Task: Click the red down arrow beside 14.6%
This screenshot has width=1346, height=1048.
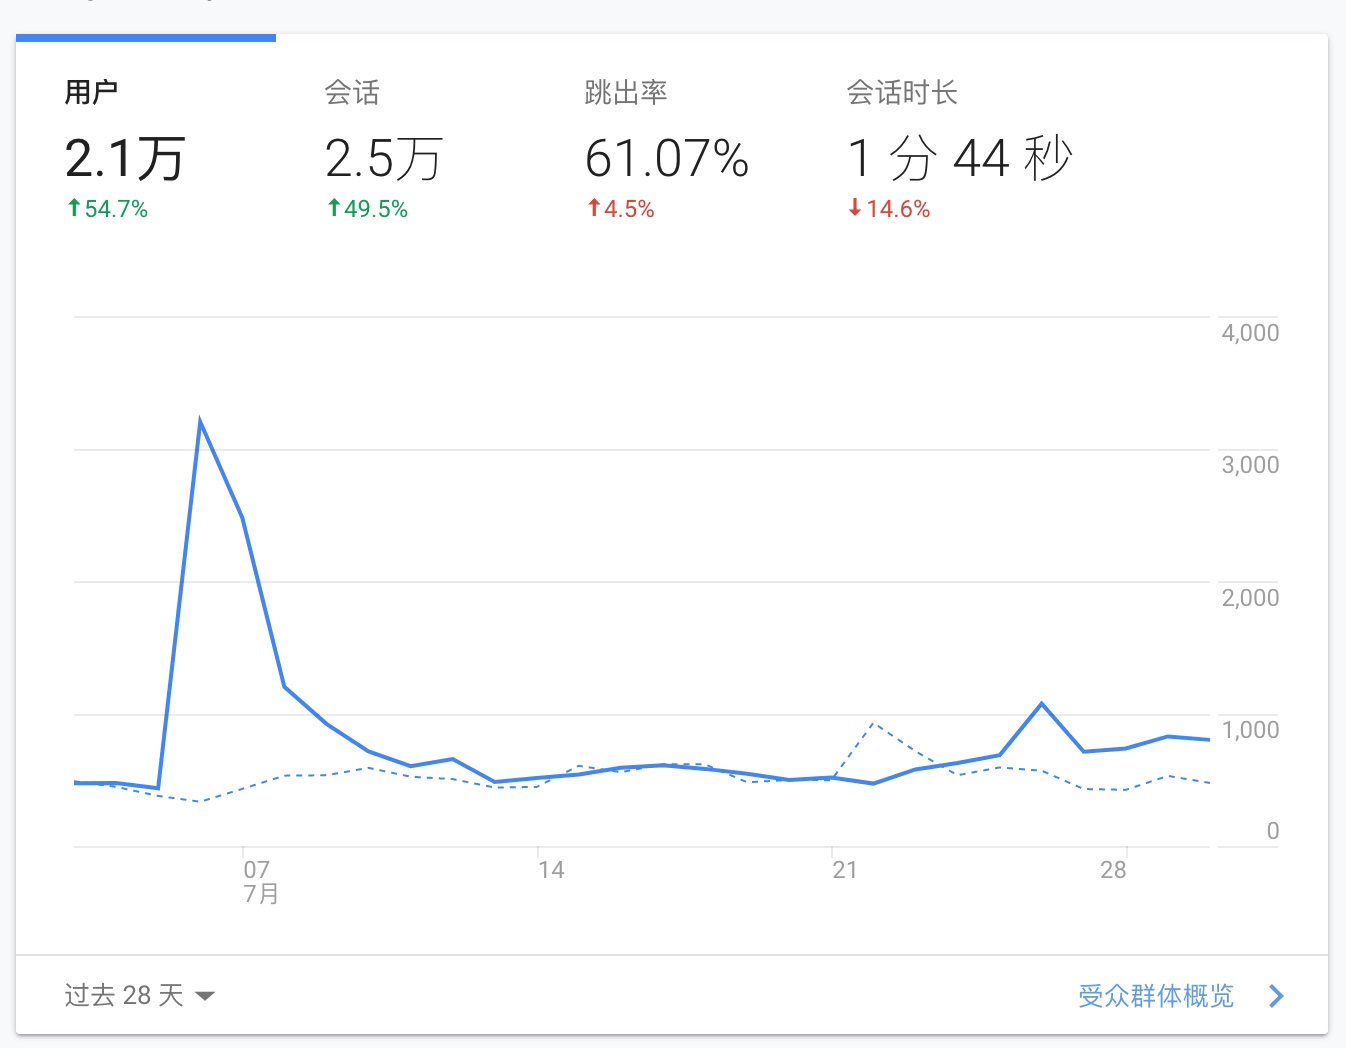Action: click(x=853, y=208)
